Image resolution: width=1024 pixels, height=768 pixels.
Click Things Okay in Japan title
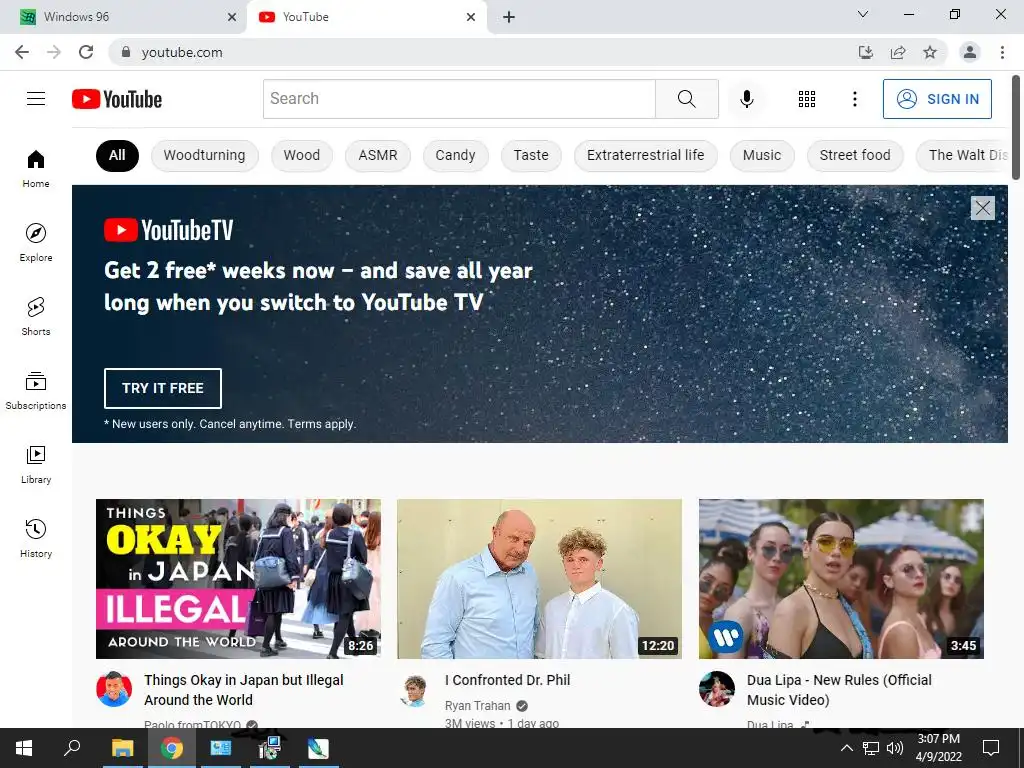click(244, 690)
